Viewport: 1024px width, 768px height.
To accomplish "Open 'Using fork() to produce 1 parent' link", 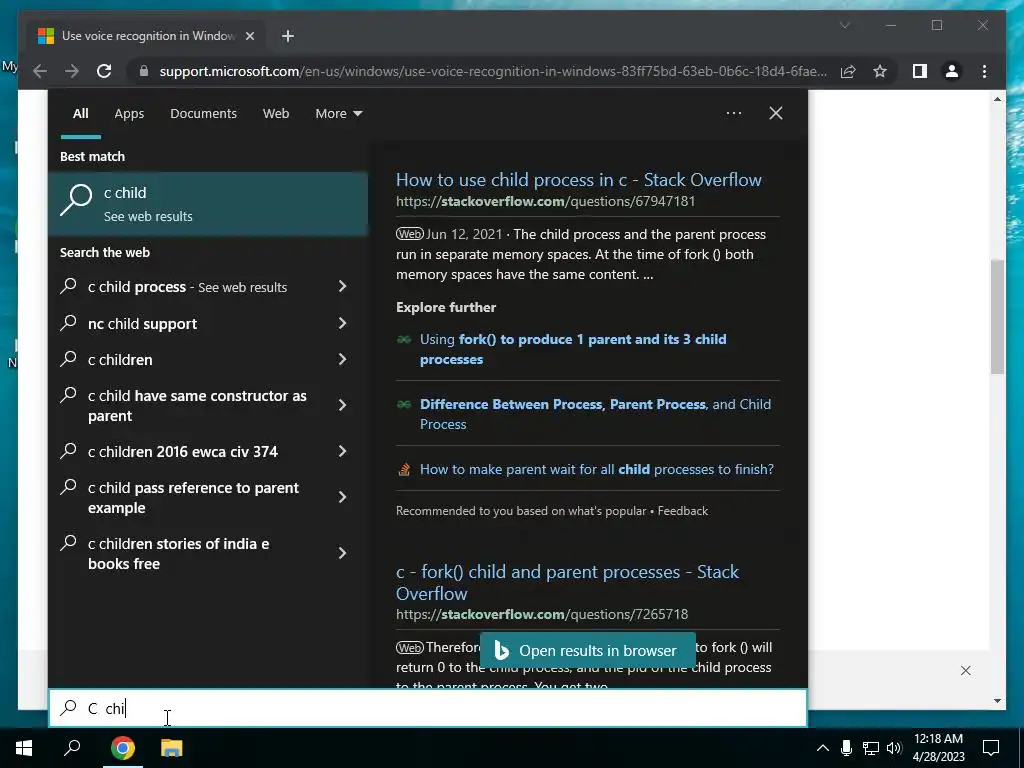I will coord(573,349).
